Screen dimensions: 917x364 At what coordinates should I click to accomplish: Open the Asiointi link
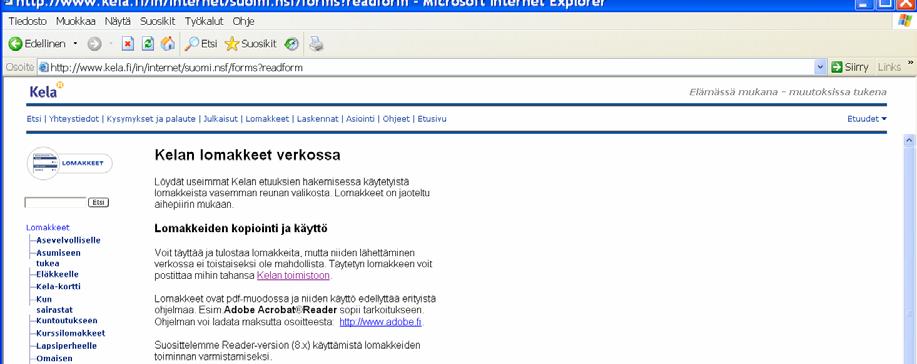(x=360, y=119)
